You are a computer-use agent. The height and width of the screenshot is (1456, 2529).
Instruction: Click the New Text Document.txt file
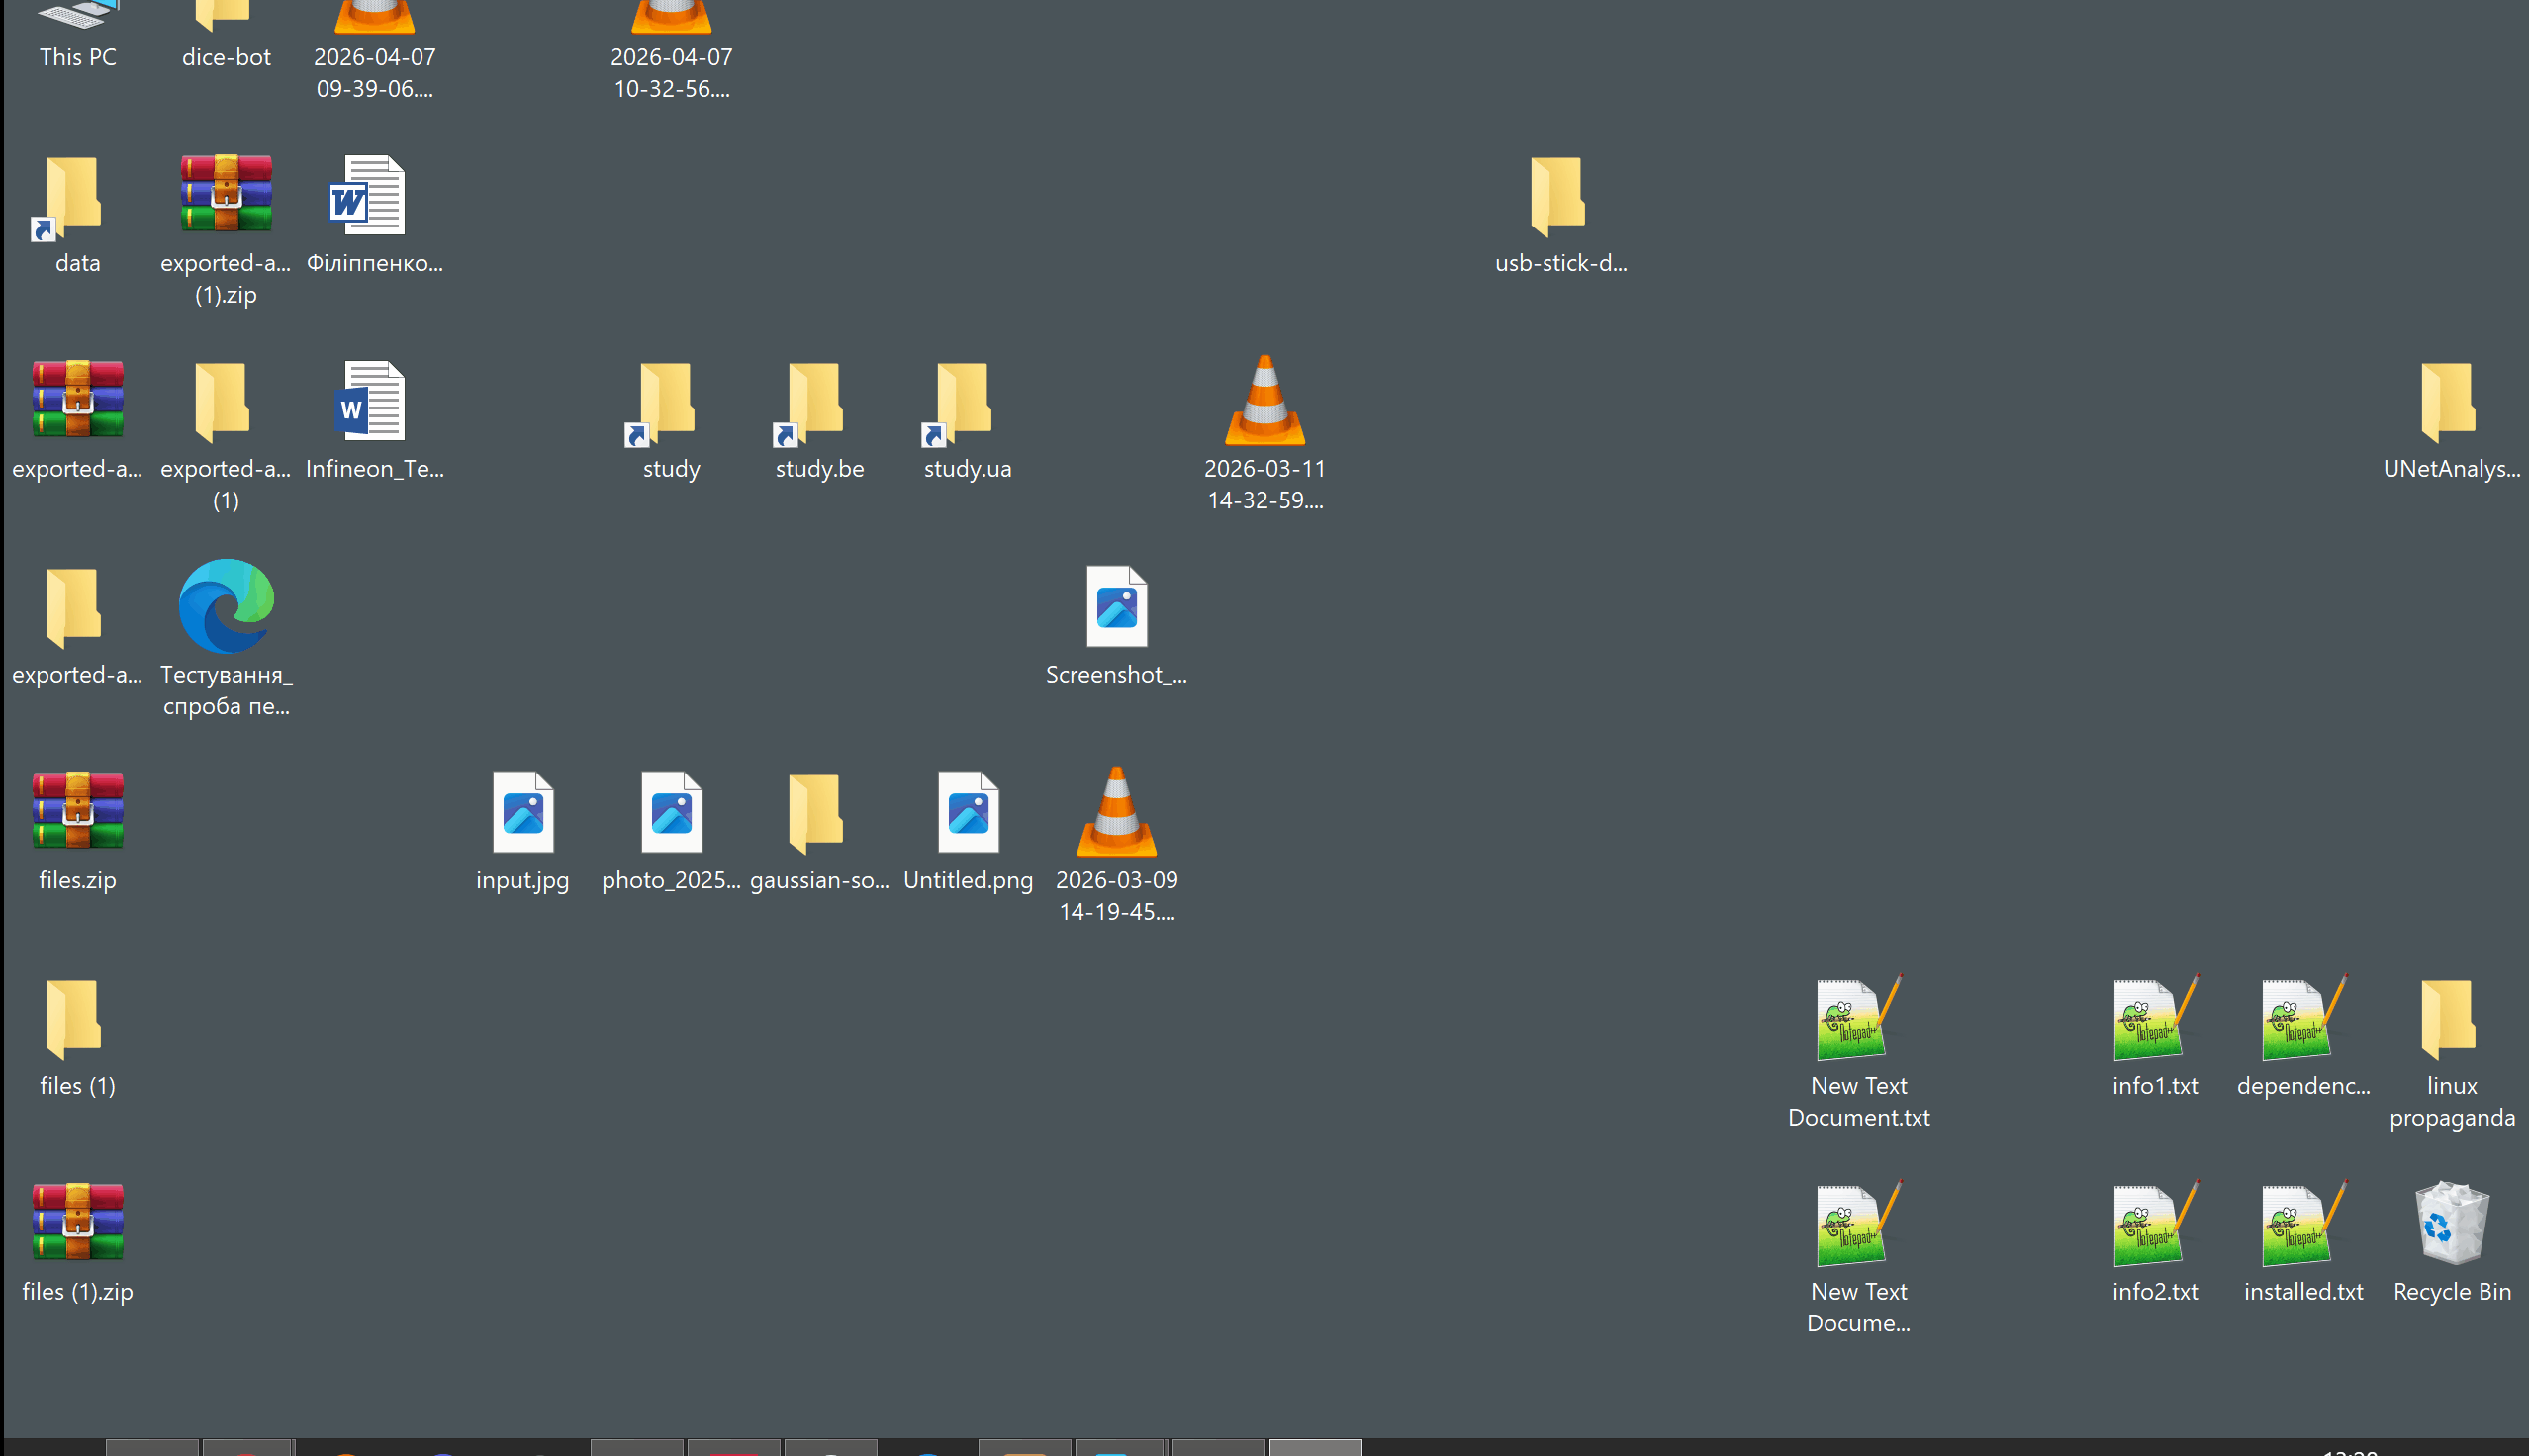(x=1857, y=1020)
